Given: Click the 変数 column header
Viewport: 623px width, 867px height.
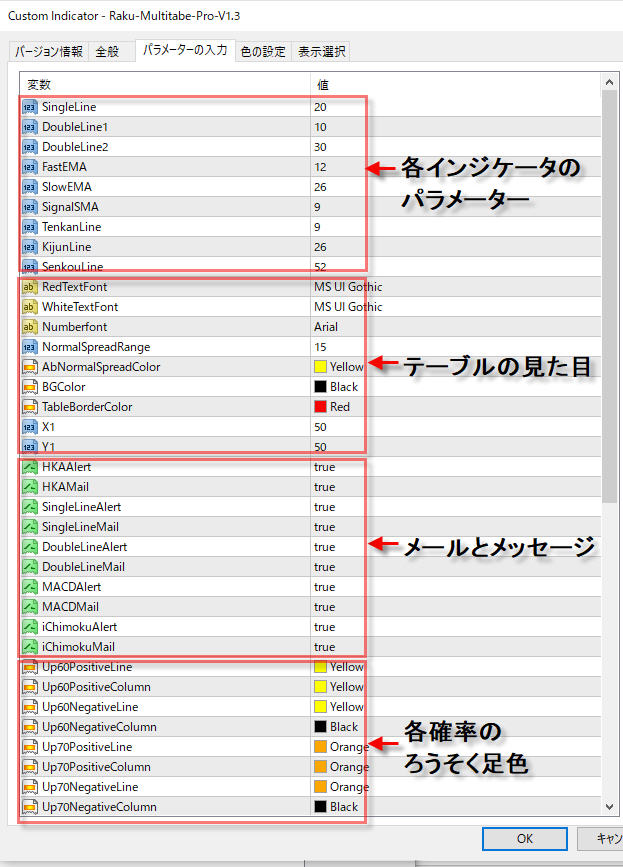Looking at the screenshot, I should (165, 85).
